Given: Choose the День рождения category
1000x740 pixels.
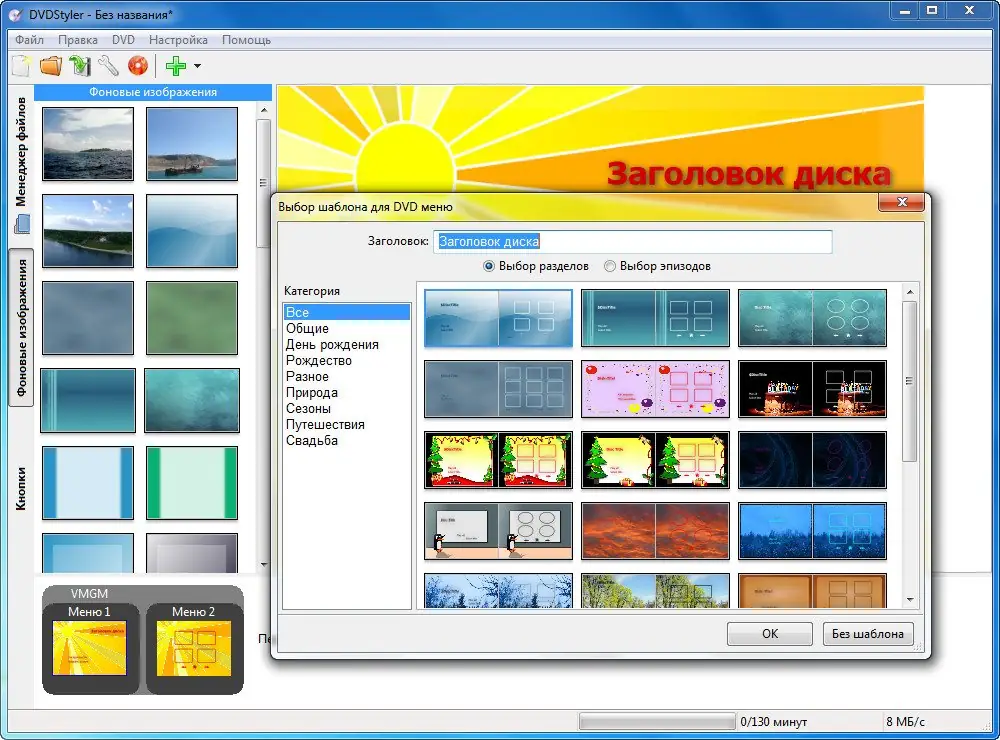Looking at the screenshot, I should coord(332,344).
